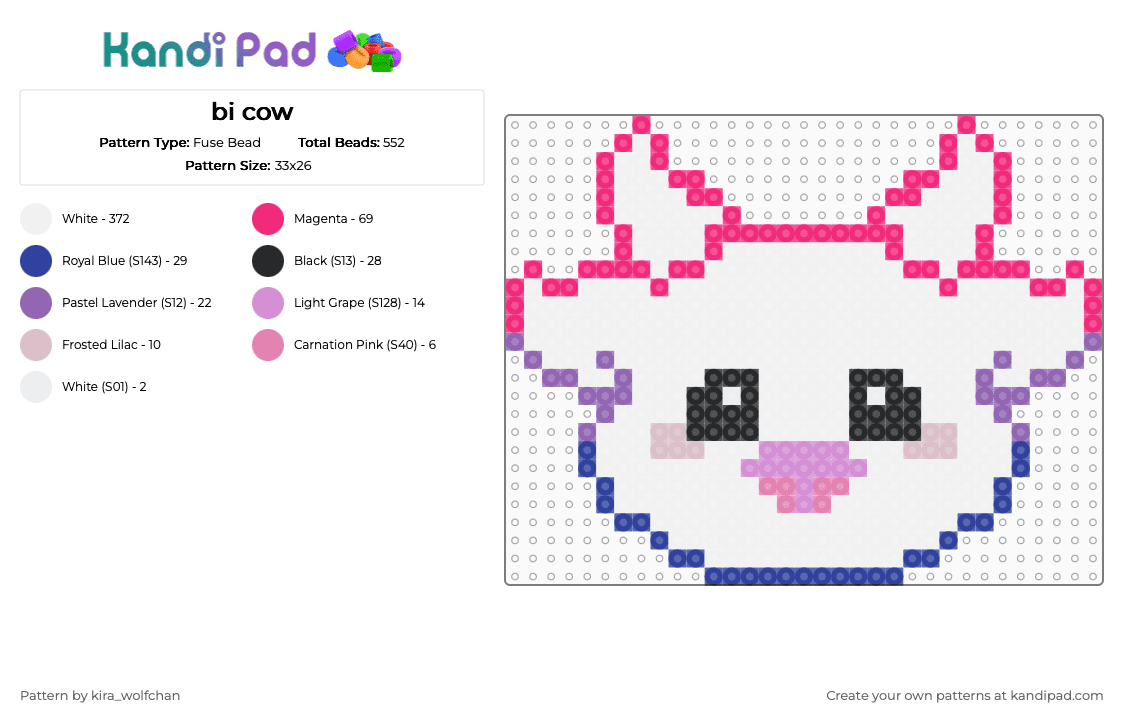1124x720 pixels.
Task: Click the royal blue chin bottom row
Action: (x=804, y=576)
